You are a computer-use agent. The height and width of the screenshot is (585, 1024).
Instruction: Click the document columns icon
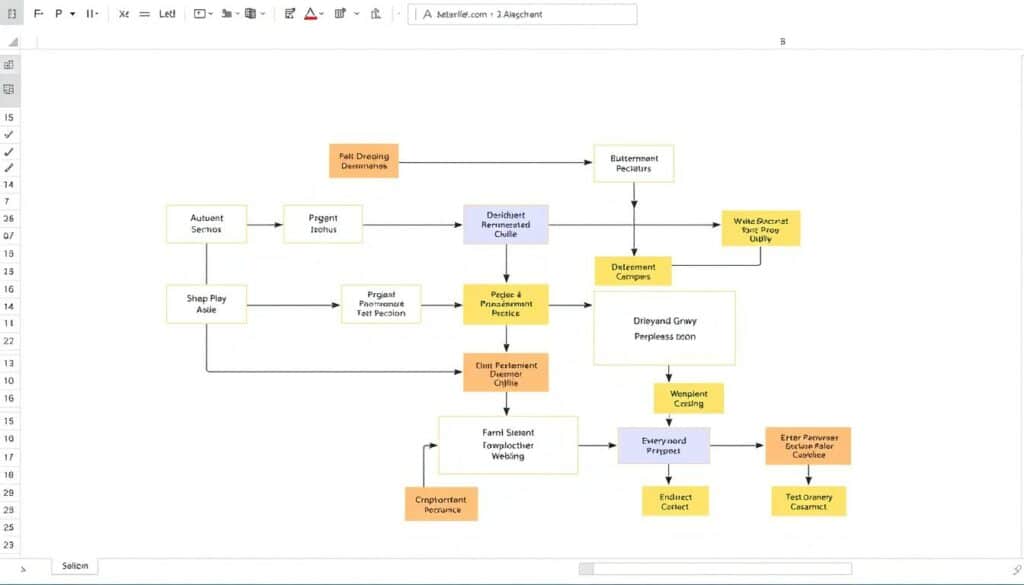click(250, 13)
